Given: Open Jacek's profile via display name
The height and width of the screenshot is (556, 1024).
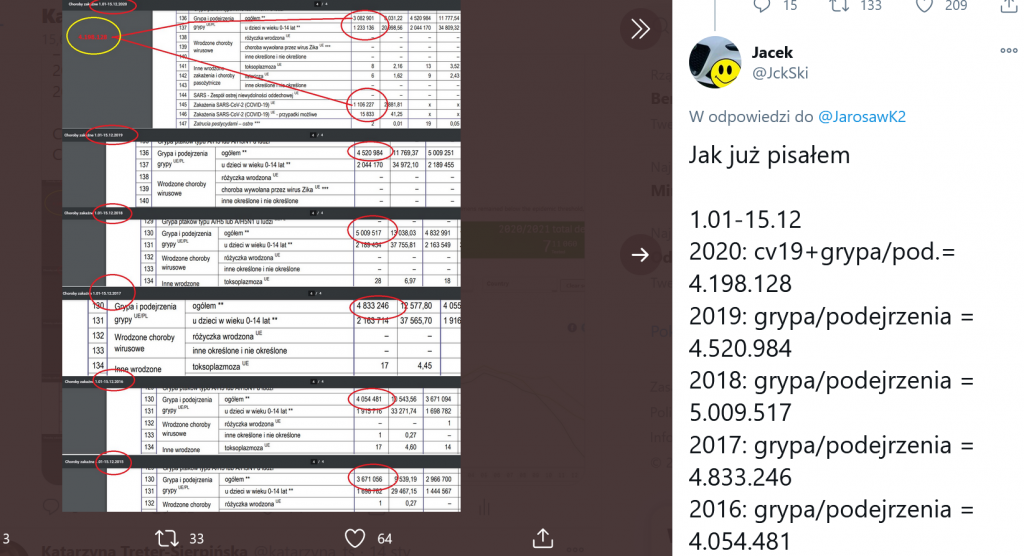Looking at the screenshot, I should pos(773,51).
